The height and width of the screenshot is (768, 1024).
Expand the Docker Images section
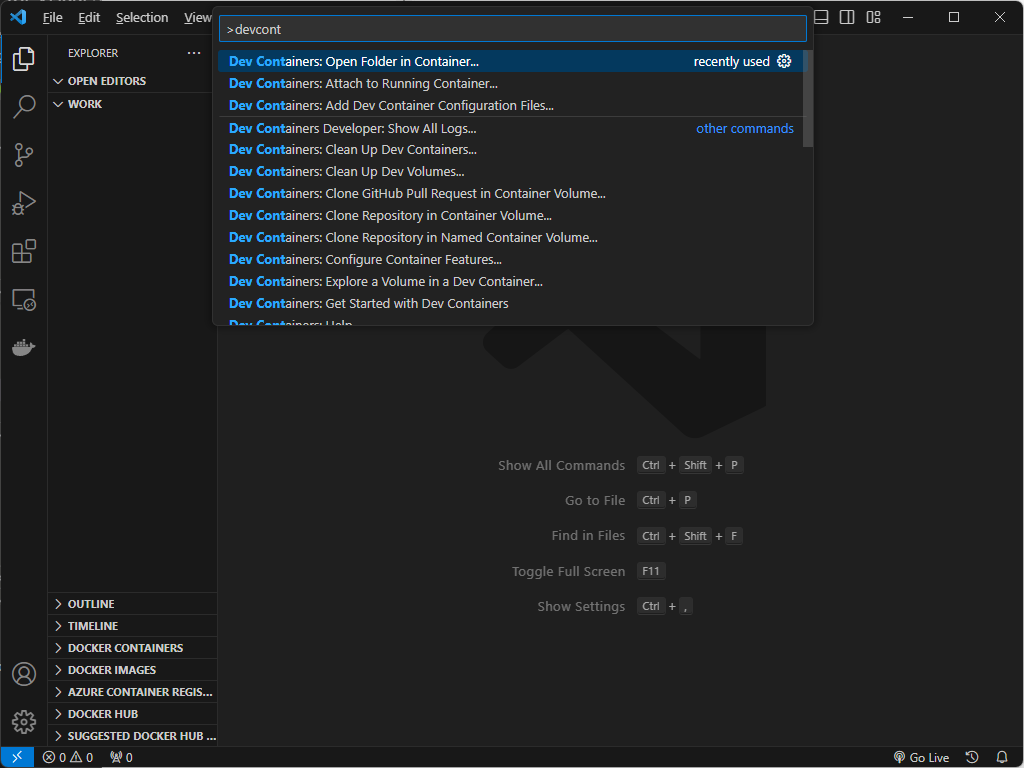[132, 670]
